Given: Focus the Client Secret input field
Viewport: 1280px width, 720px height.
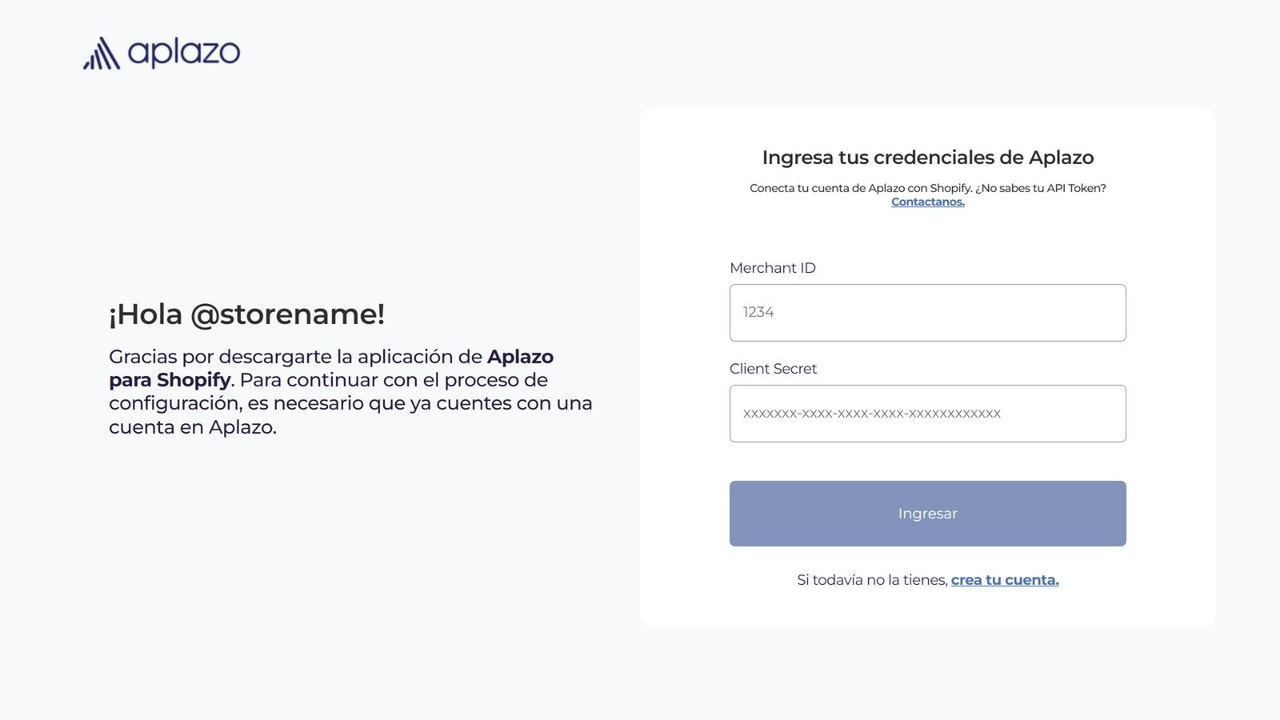Looking at the screenshot, I should tap(927, 413).
